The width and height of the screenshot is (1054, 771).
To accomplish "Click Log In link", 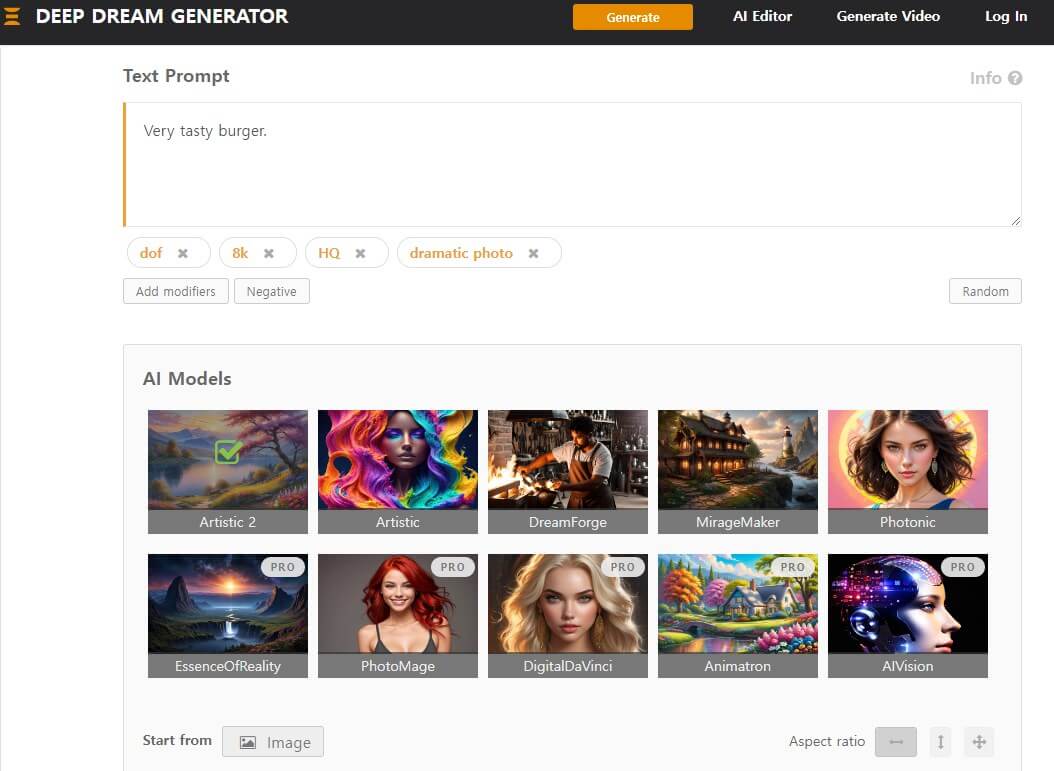I will pos(1006,16).
